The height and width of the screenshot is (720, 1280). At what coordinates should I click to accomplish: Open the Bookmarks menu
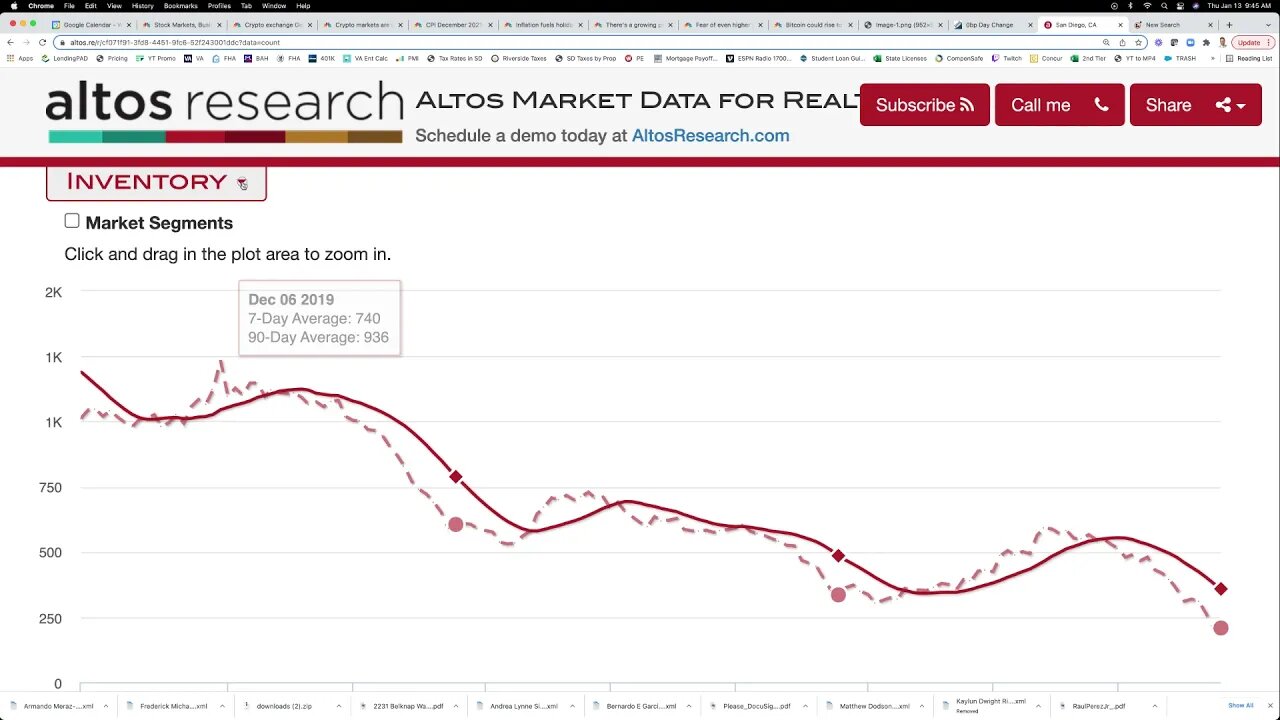point(181,6)
